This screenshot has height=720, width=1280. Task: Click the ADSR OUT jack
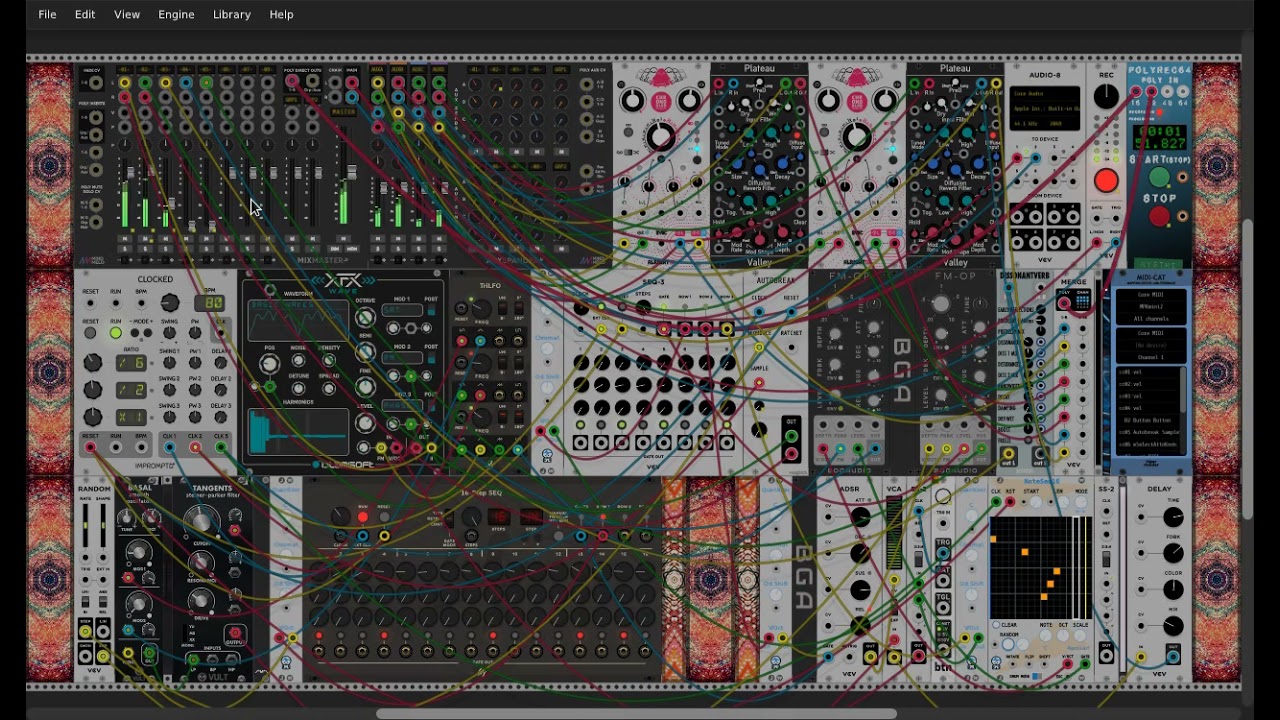tap(870, 656)
